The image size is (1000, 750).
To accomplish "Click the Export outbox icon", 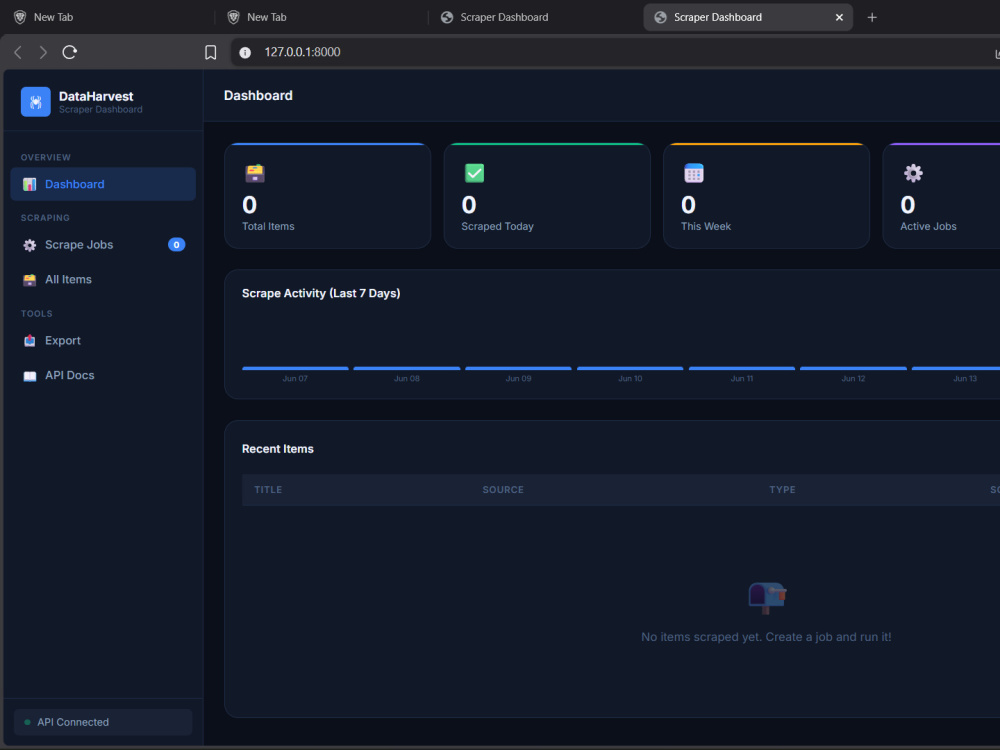I will [x=29, y=341].
